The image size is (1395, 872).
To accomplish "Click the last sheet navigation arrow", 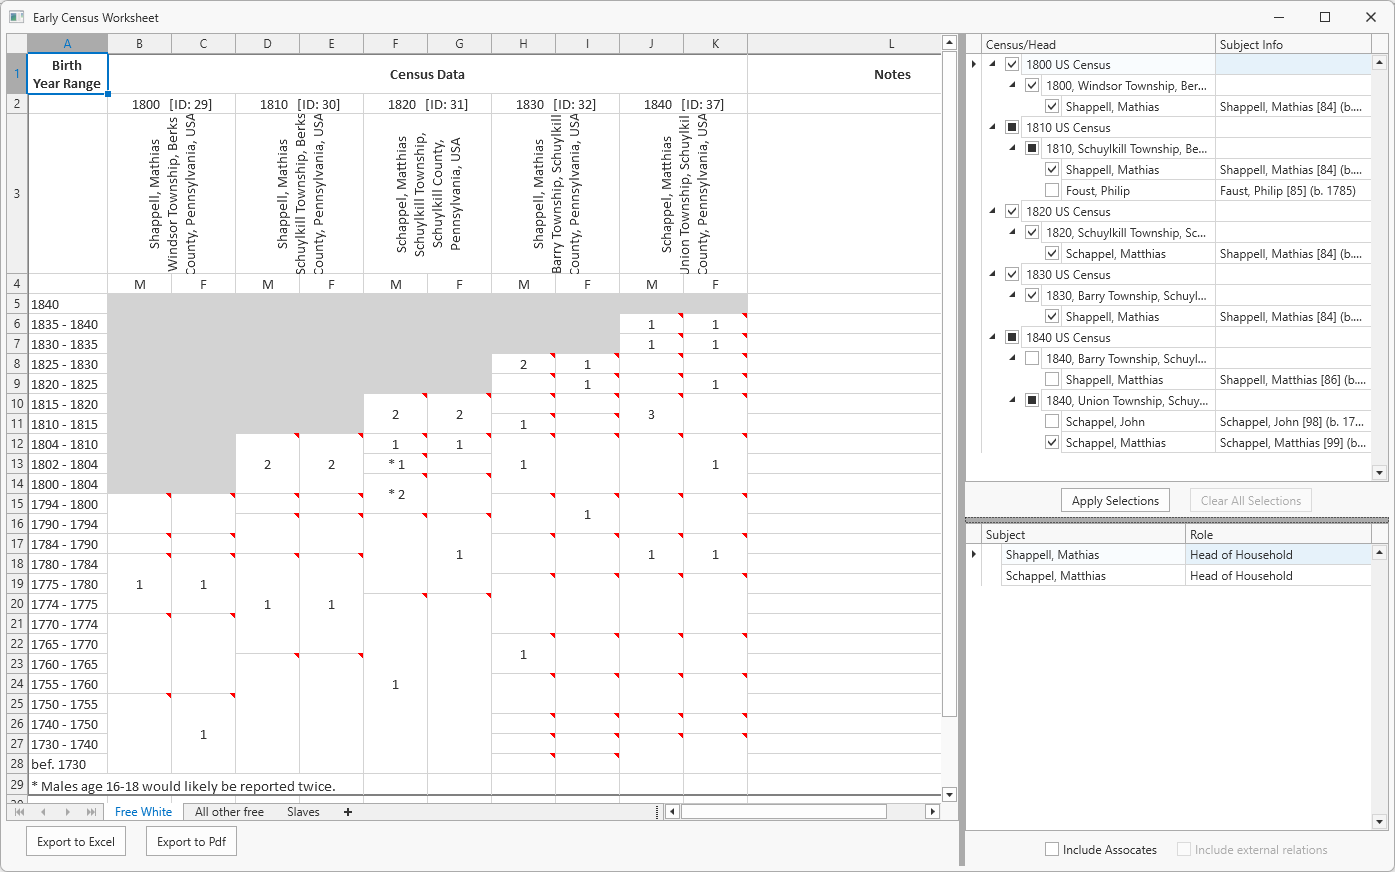I will click(x=92, y=812).
